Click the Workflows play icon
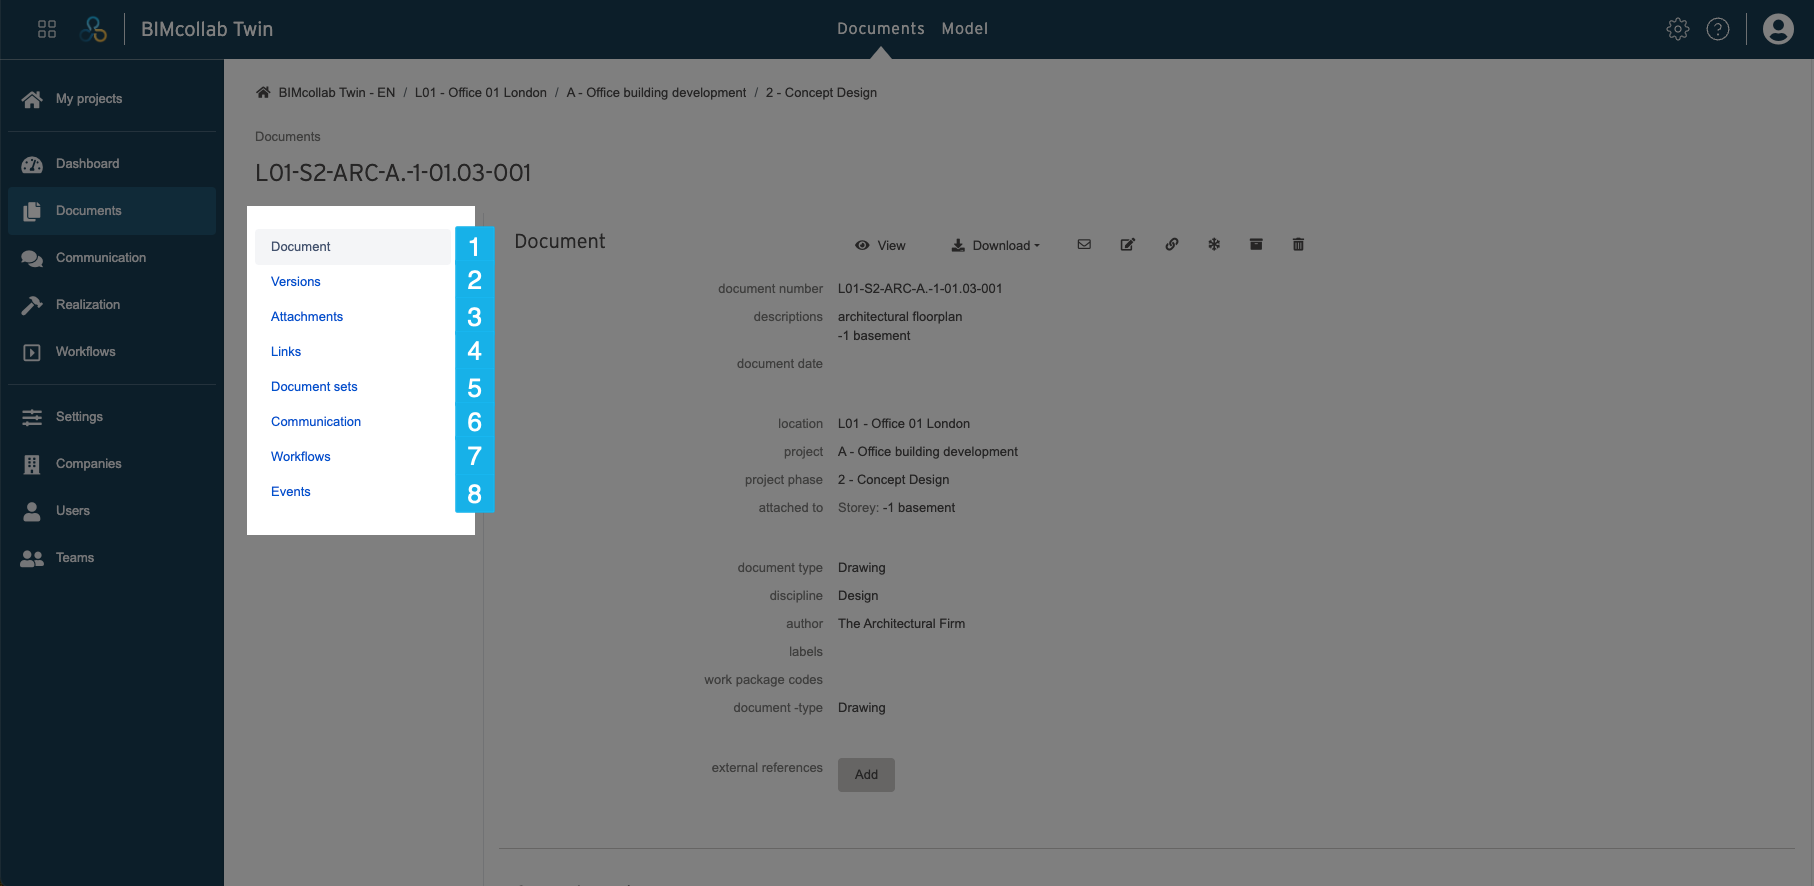 click(32, 352)
